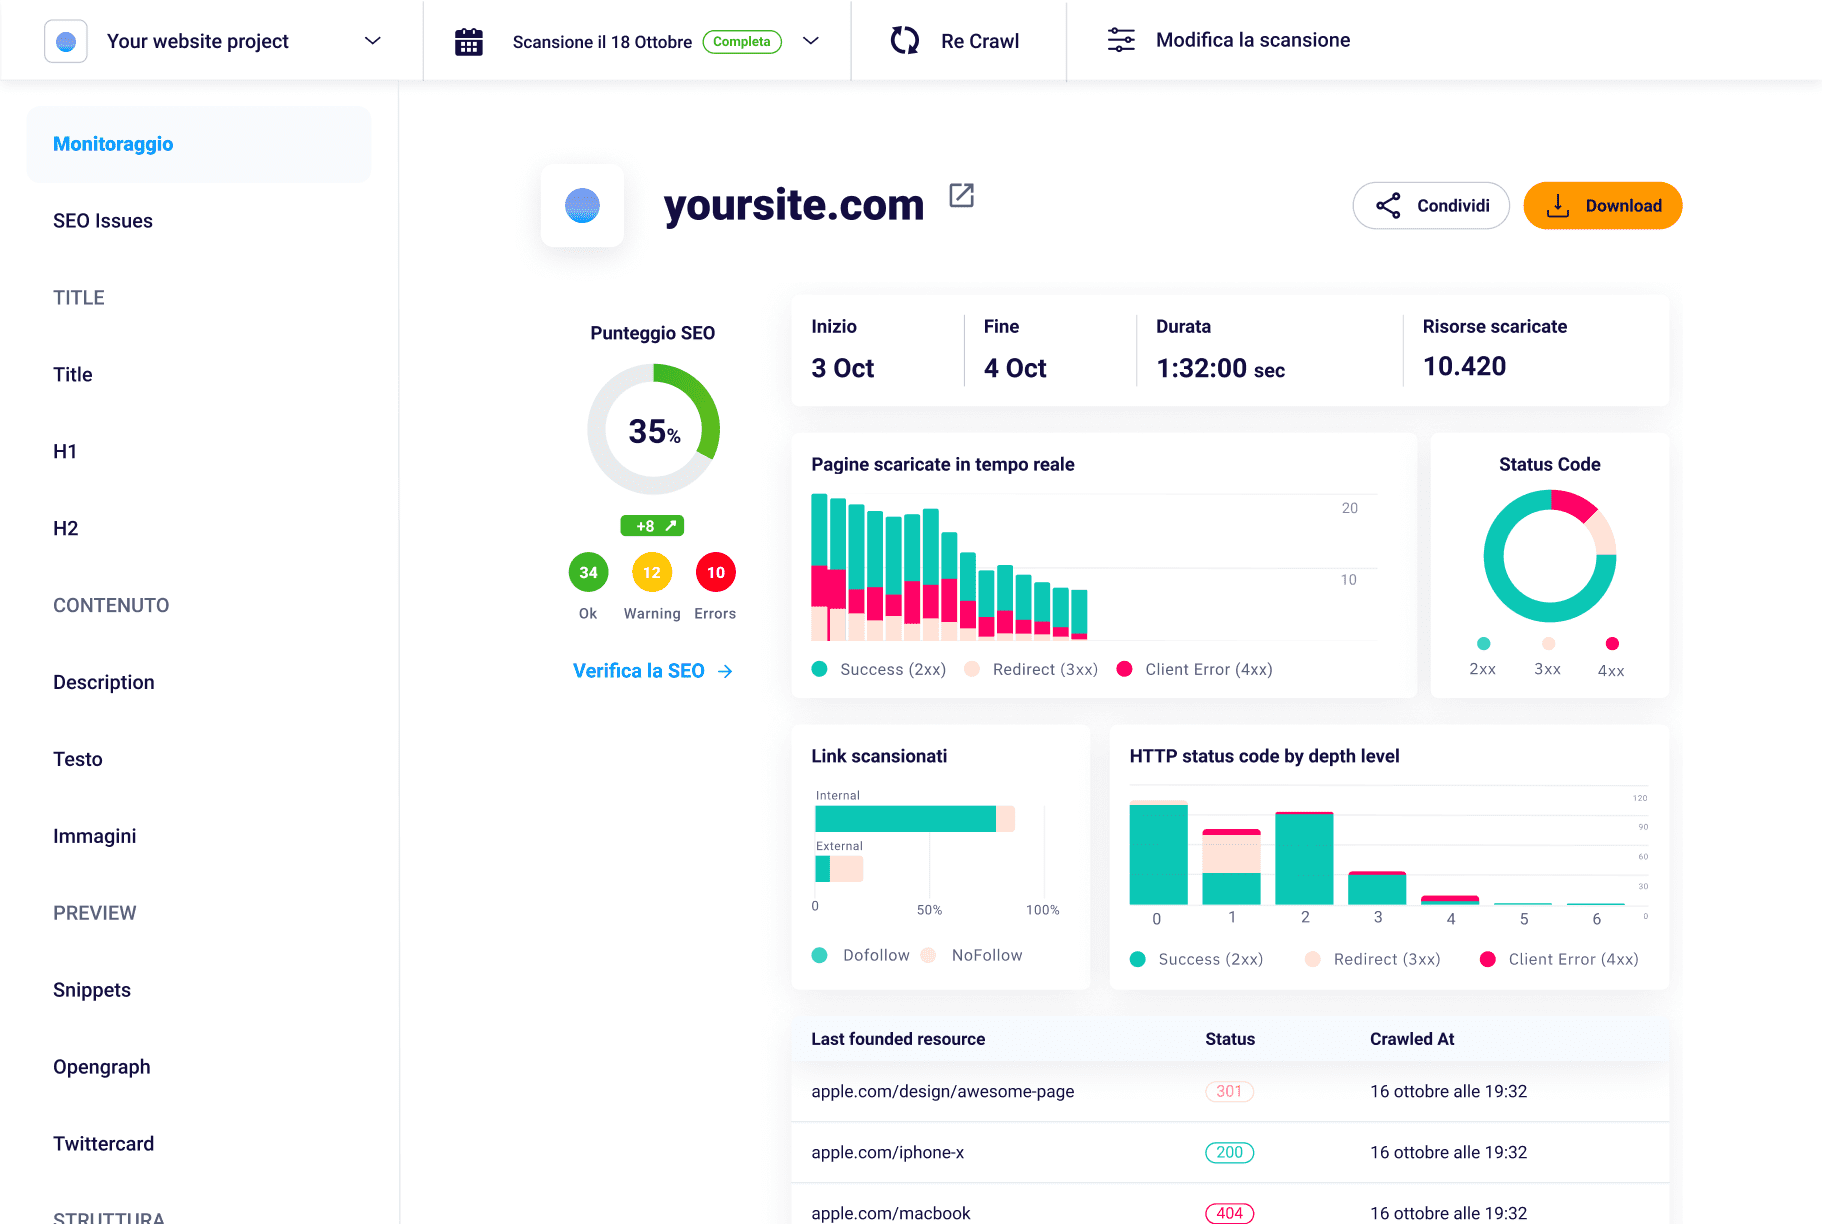Open the Scansione il 18 Ottobre dropdown
This screenshot has height=1224, width=1822.
click(x=811, y=41)
